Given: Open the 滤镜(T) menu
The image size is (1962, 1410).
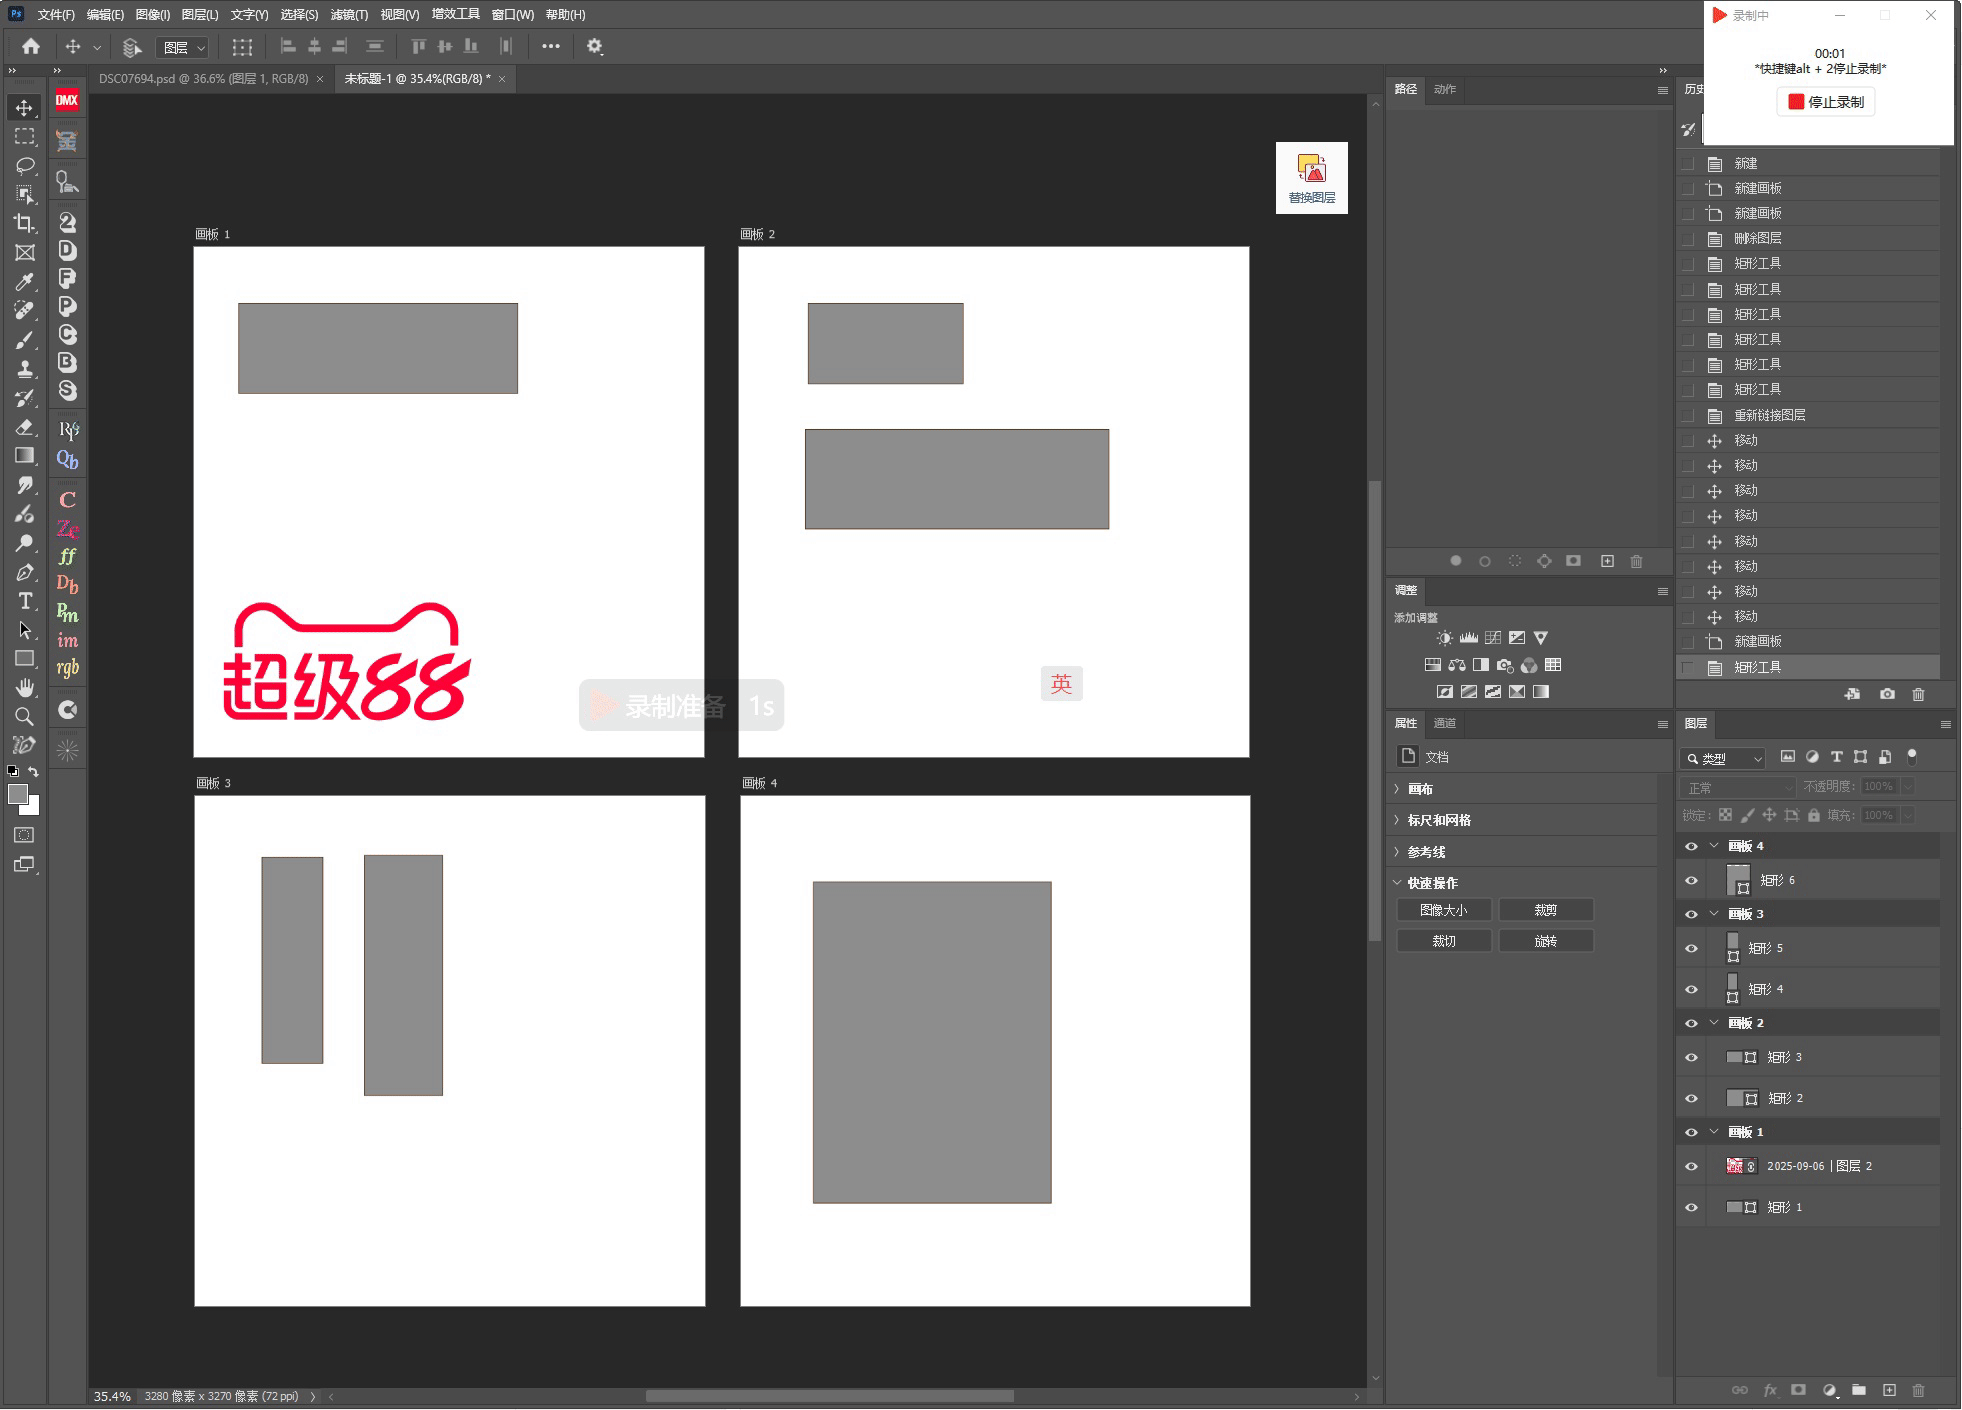Looking at the screenshot, I should tap(349, 15).
